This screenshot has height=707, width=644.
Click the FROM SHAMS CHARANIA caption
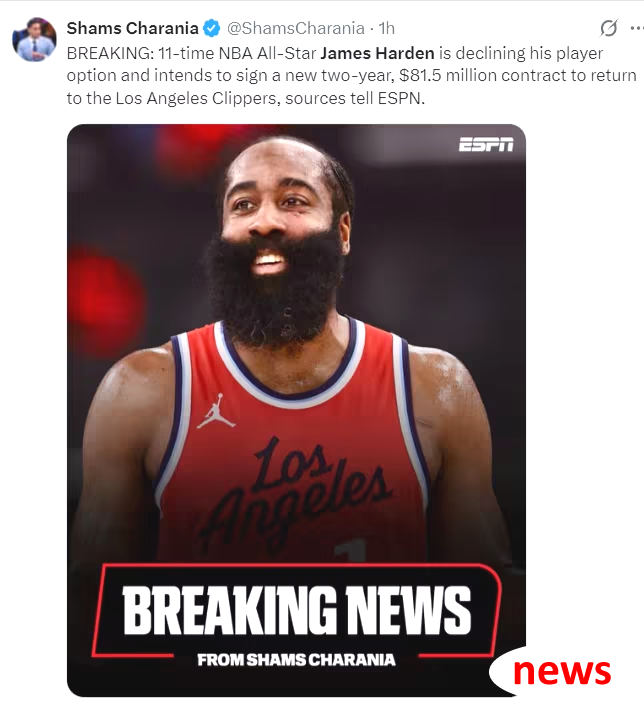pyautogui.click(x=296, y=660)
